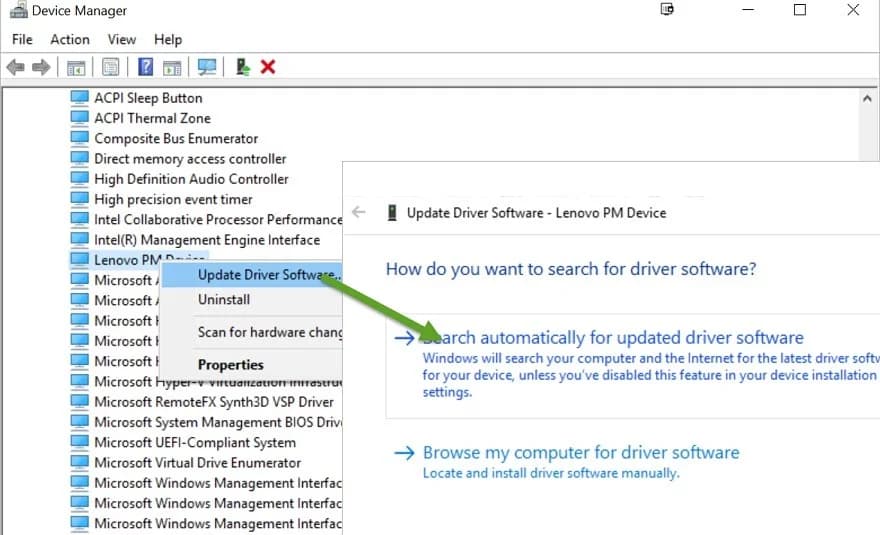Click the red X uninstall toolbar icon
880x535 pixels.
coord(268,67)
